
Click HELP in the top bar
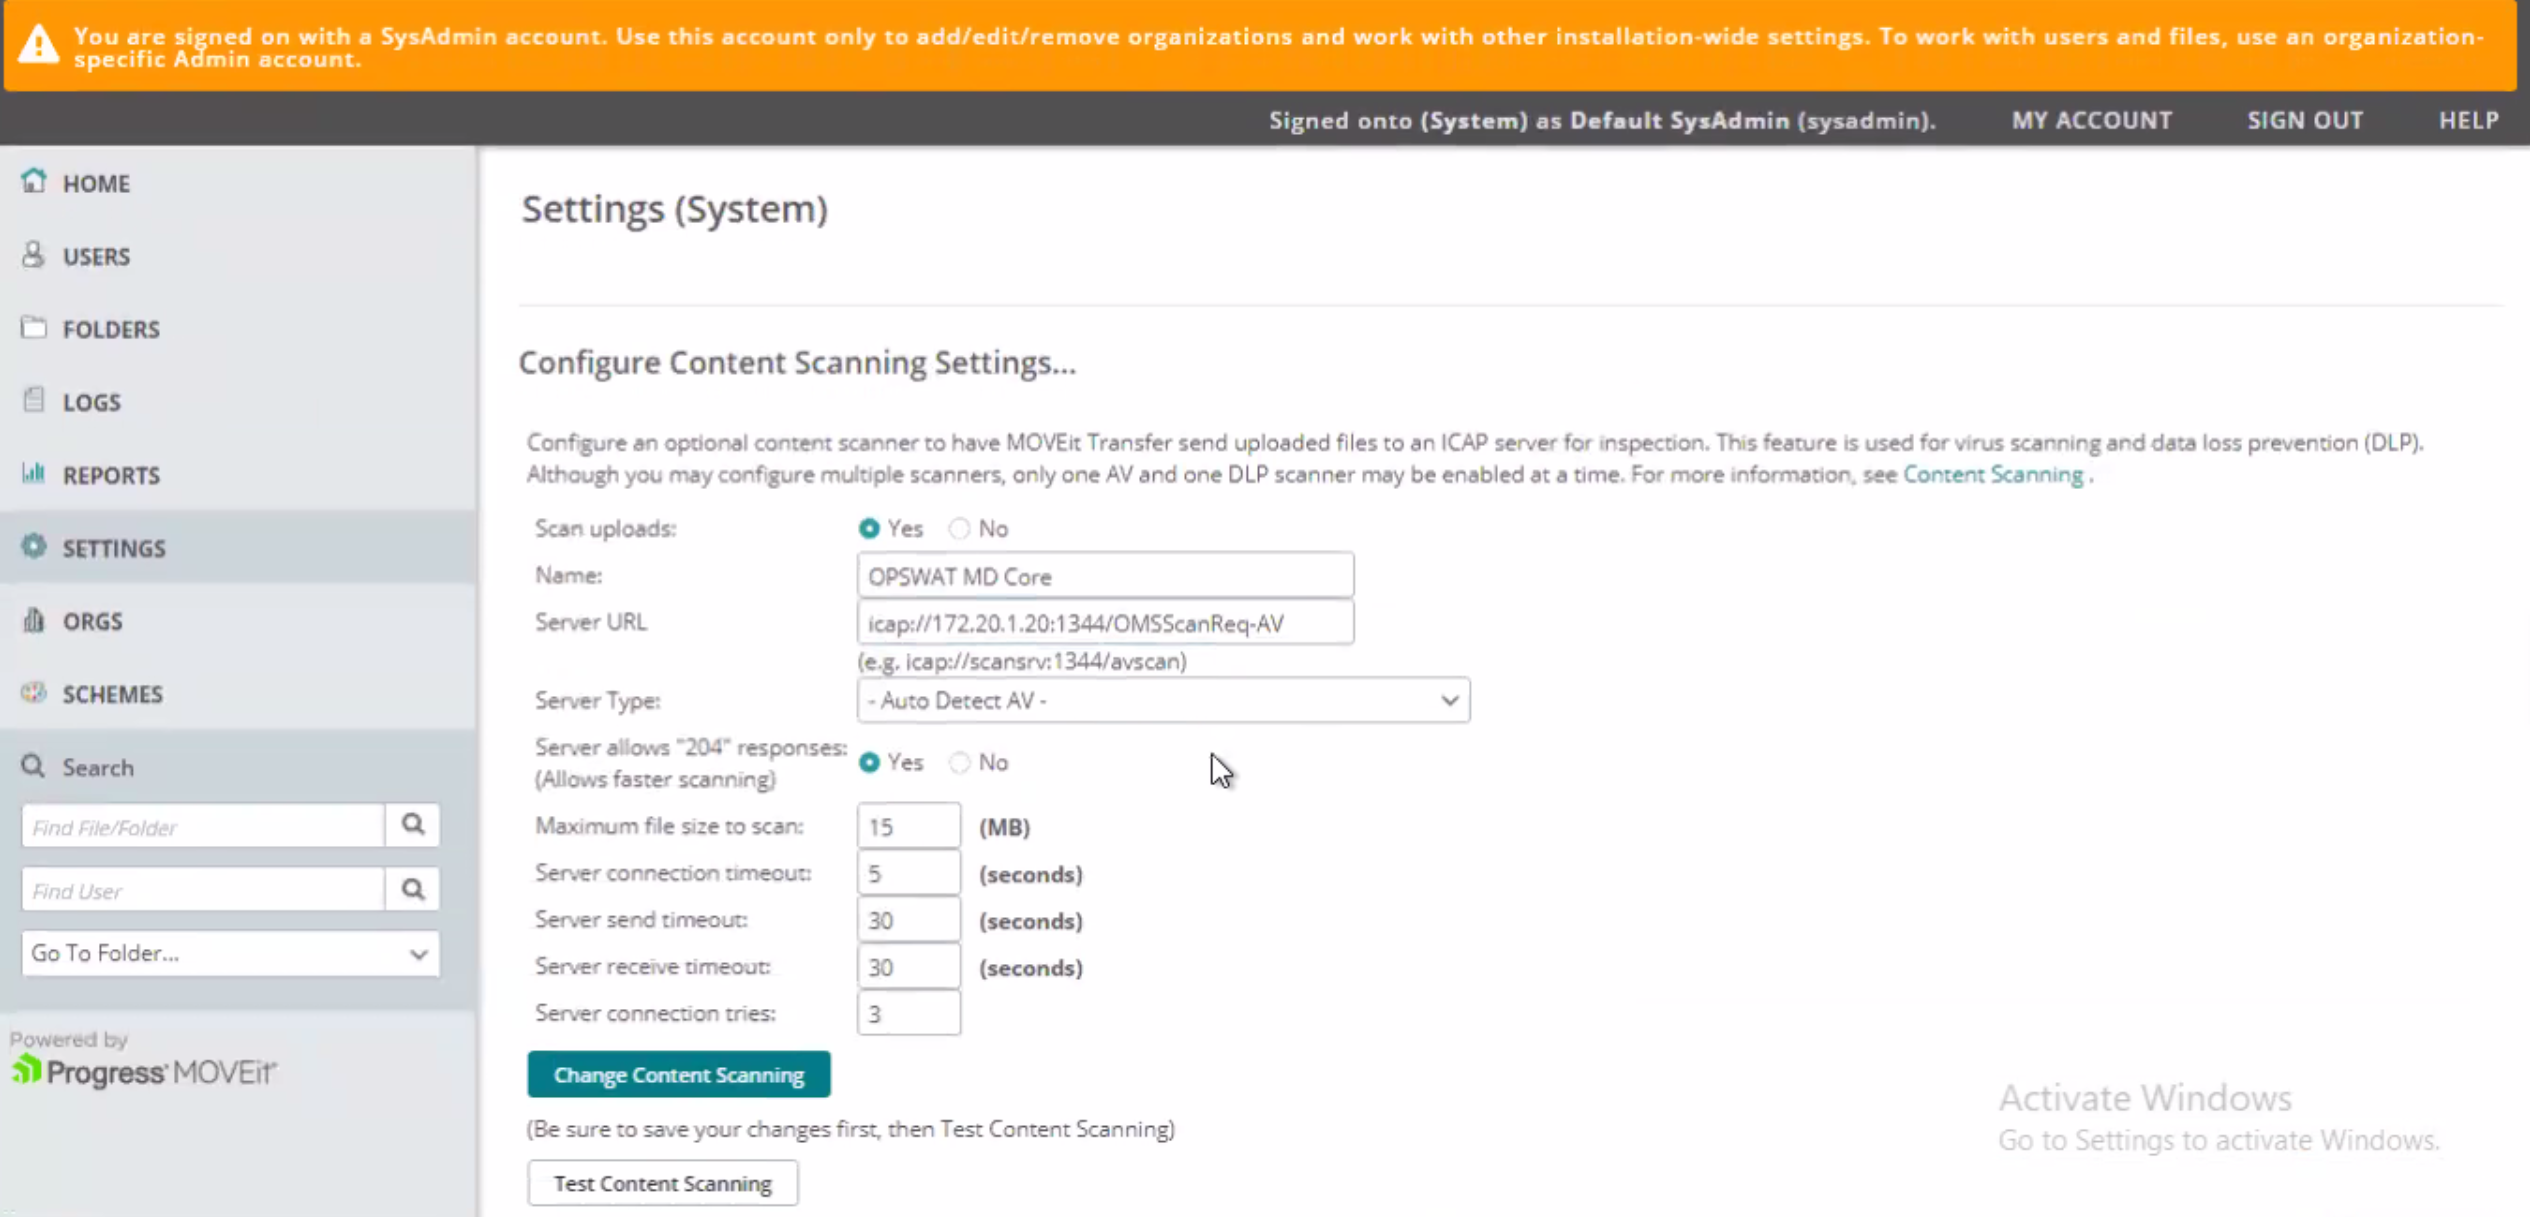[x=2468, y=120]
